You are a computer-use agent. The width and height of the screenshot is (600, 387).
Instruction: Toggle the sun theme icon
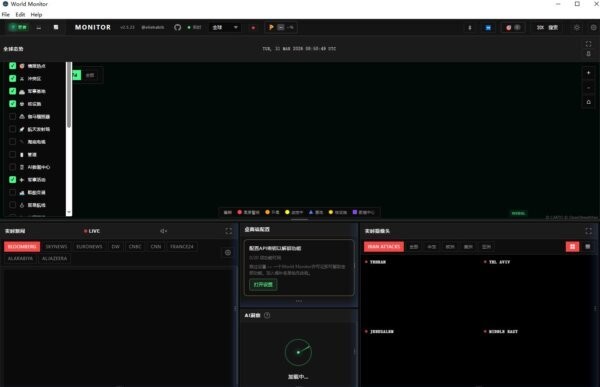pos(577,28)
